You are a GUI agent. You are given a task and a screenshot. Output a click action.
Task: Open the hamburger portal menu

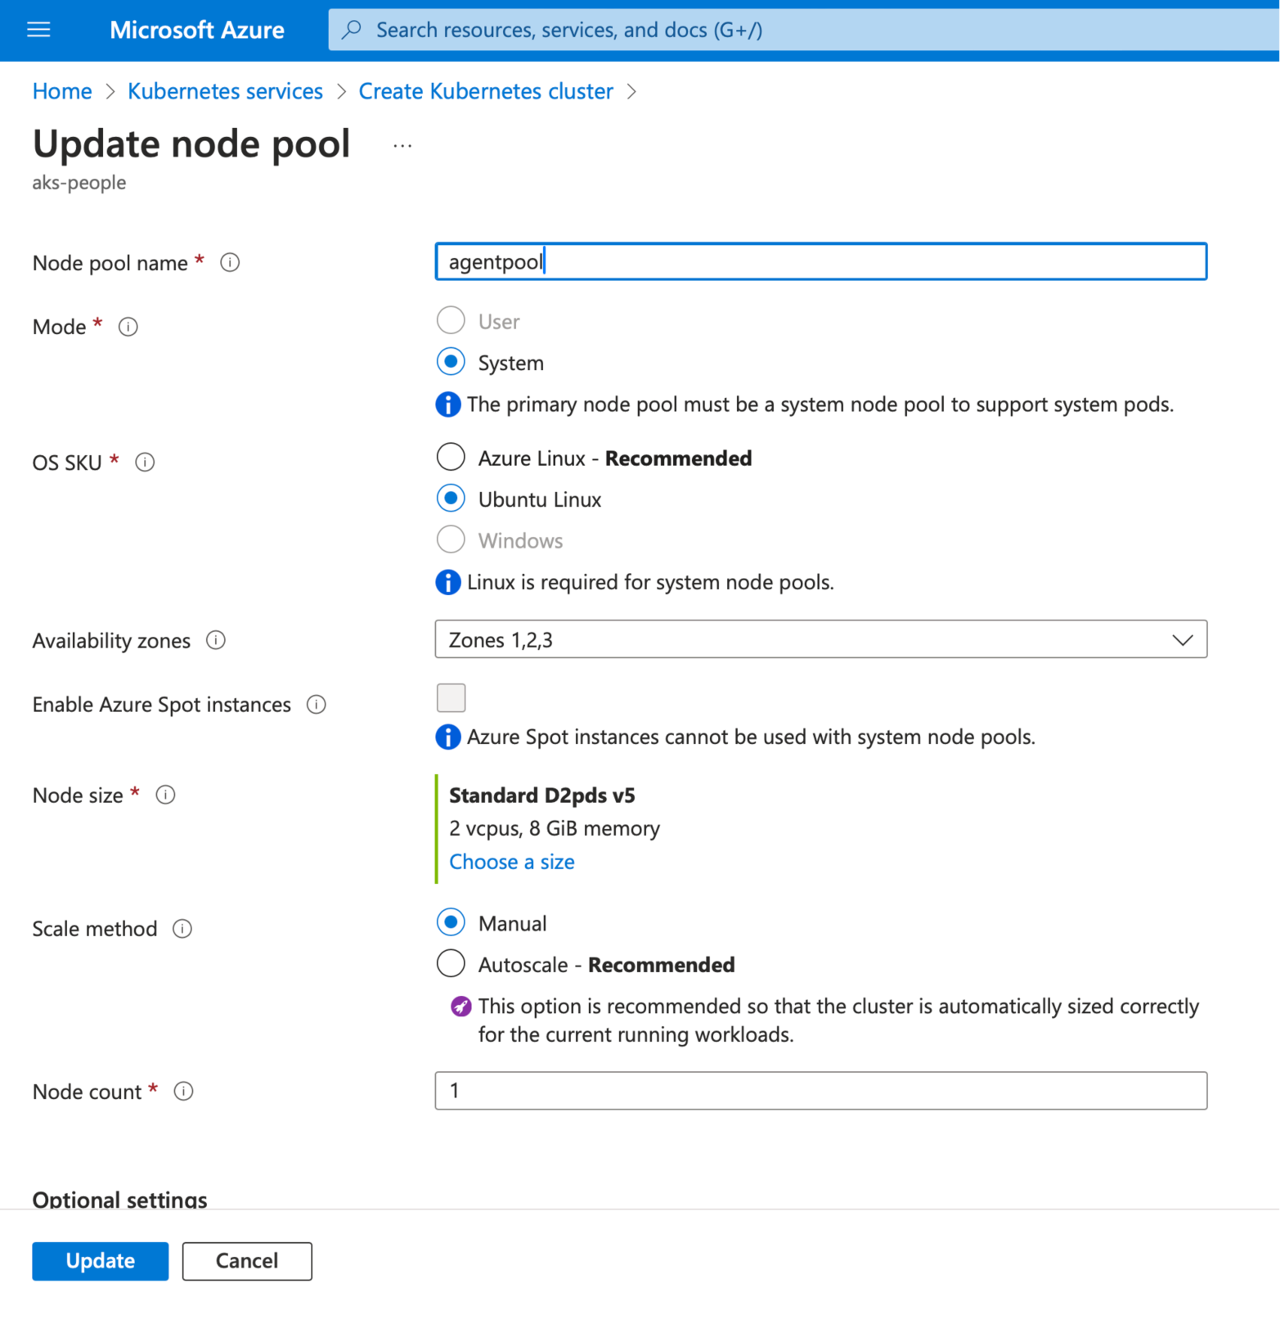(x=39, y=30)
